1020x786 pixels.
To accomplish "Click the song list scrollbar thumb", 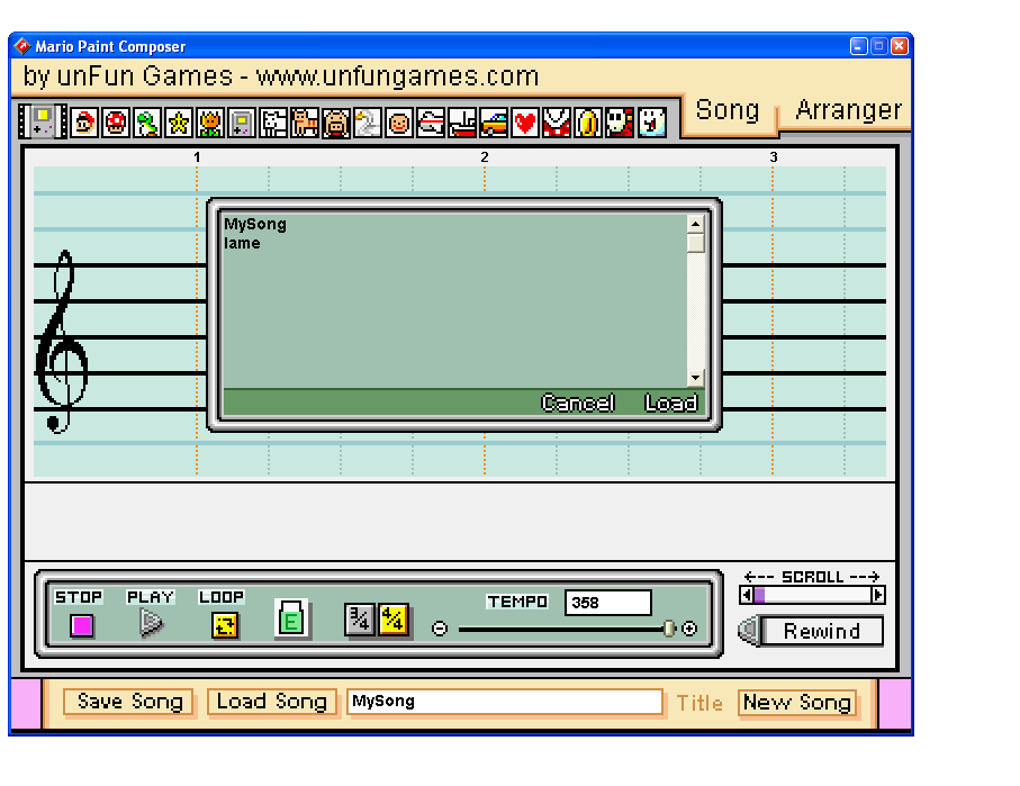I will 695,243.
